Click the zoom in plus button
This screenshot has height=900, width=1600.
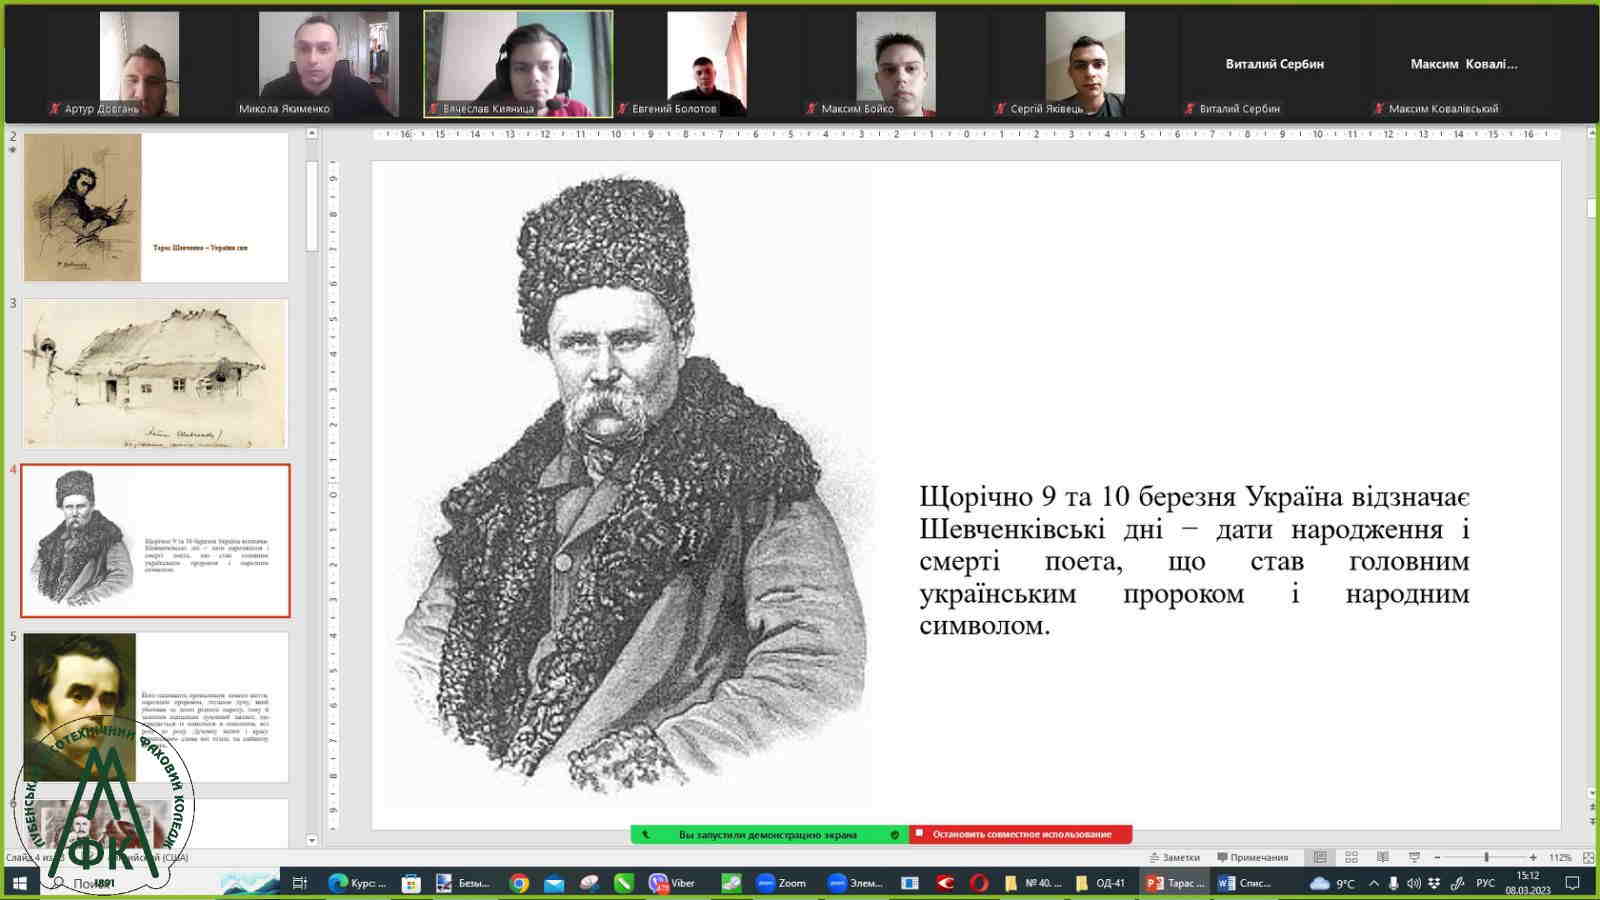click(x=1533, y=857)
